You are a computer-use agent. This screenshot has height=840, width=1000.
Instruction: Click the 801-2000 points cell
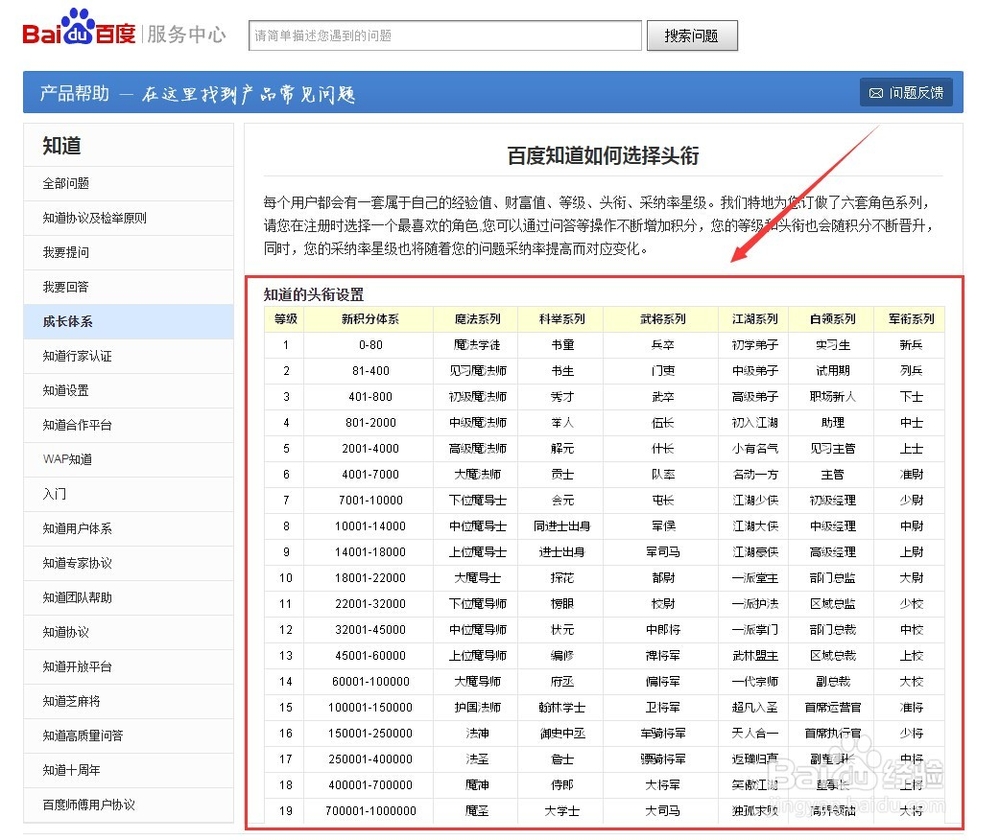(371, 422)
